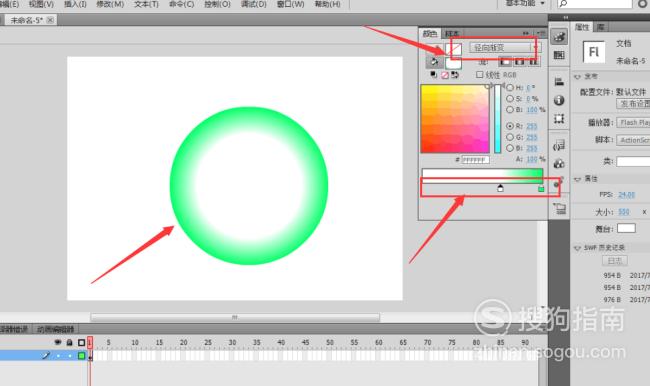Open the 视图(V) menu
The image size is (650, 386).
41,4
